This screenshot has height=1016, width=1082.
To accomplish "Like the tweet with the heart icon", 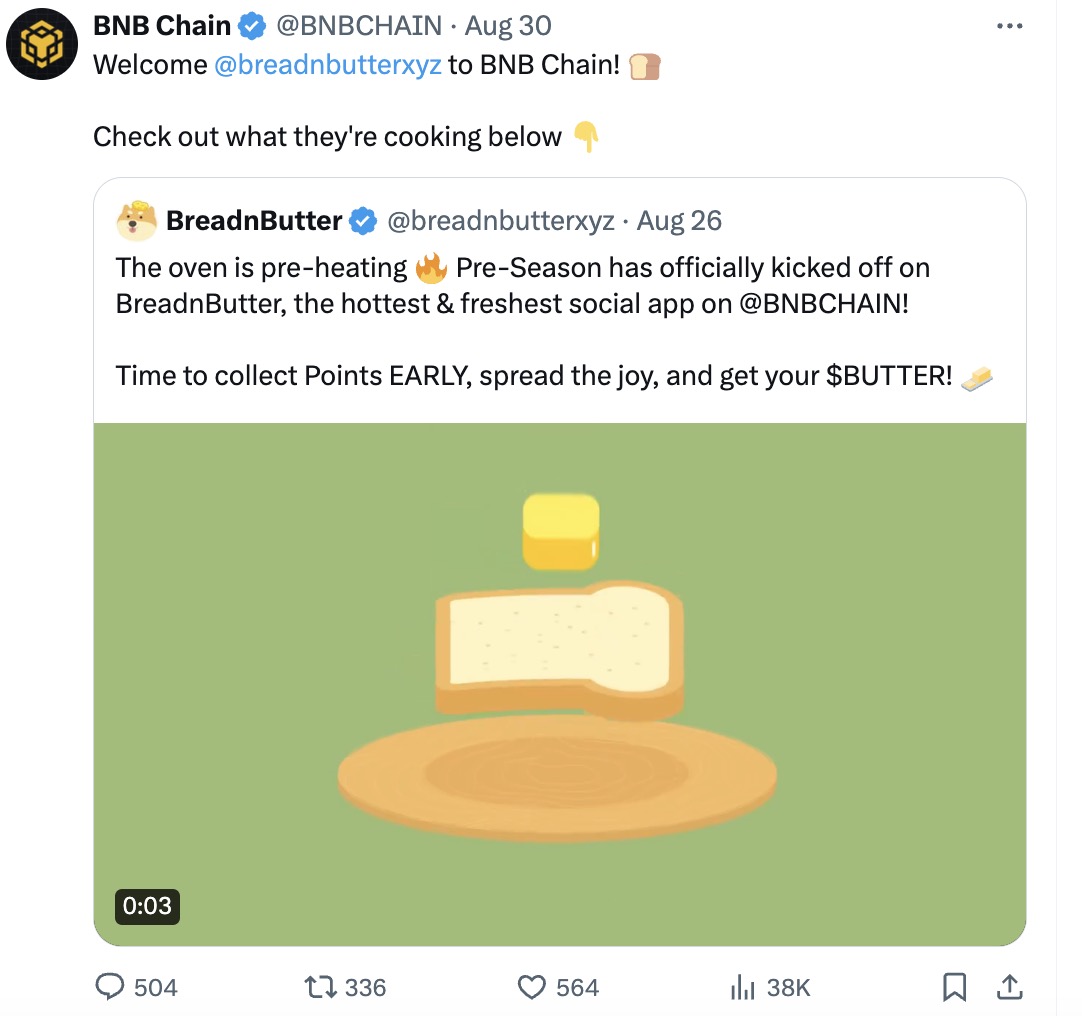I will (532, 987).
